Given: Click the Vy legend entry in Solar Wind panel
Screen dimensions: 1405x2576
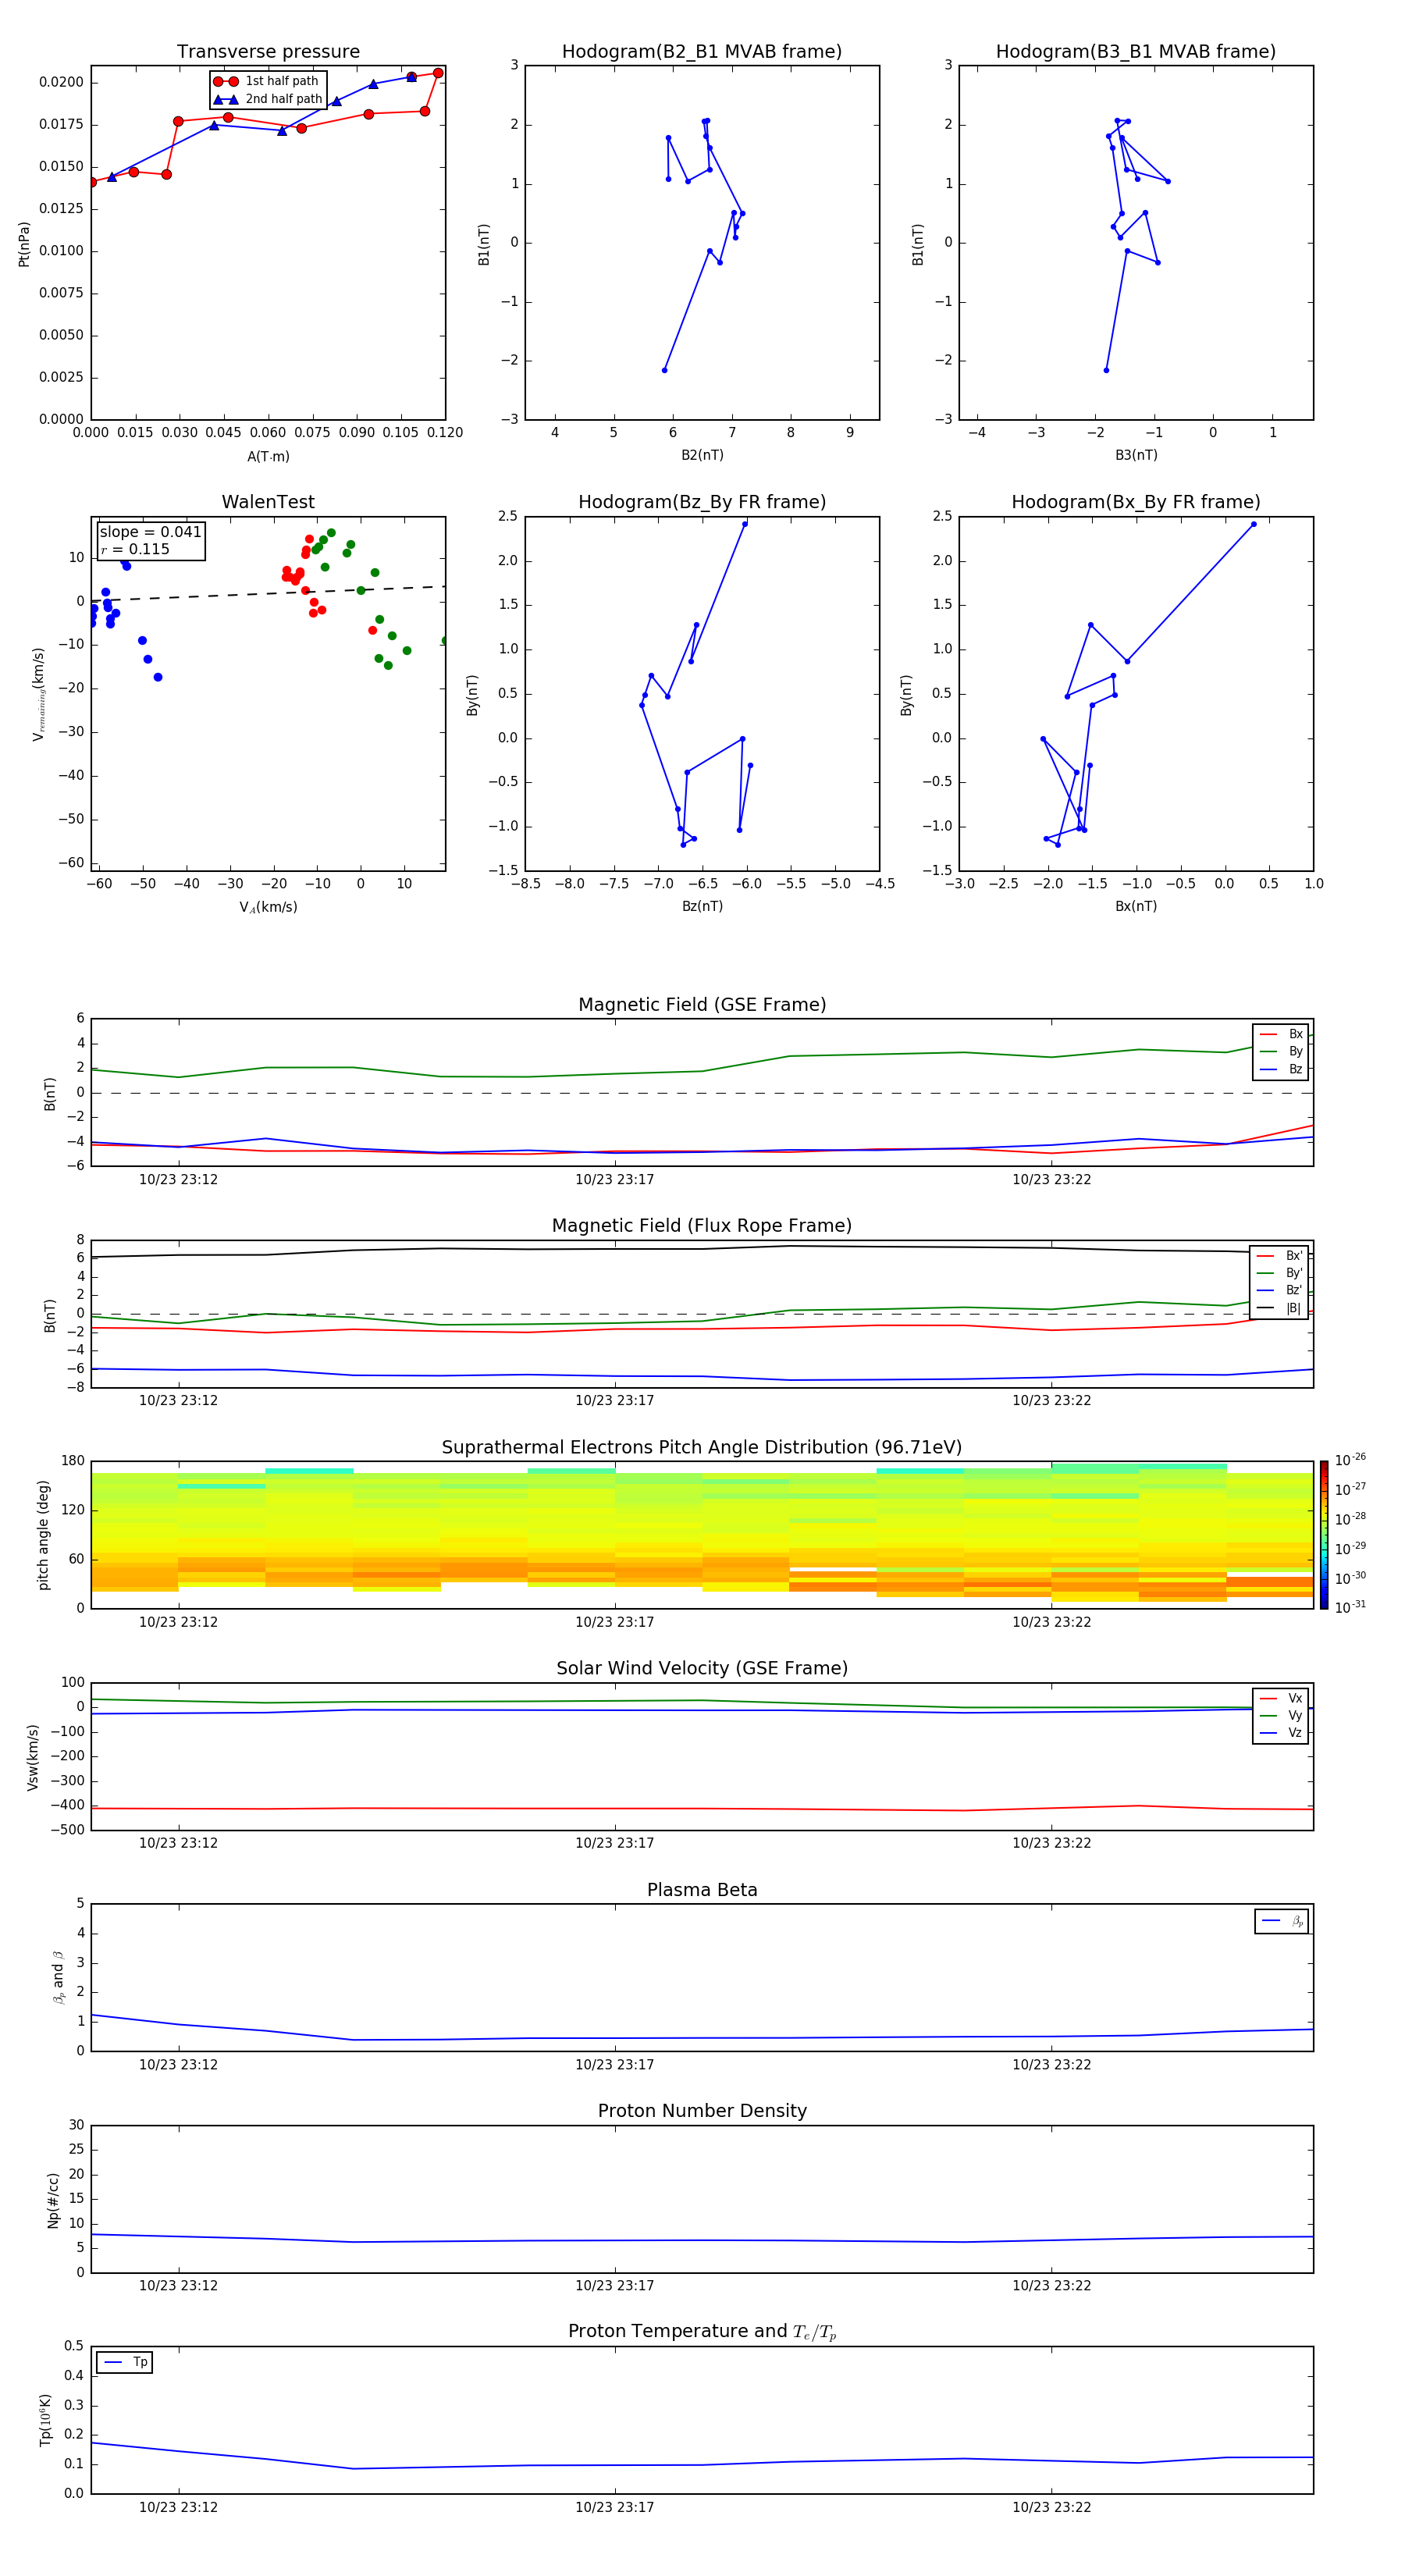Looking at the screenshot, I should pyautogui.click(x=1281, y=1715).
